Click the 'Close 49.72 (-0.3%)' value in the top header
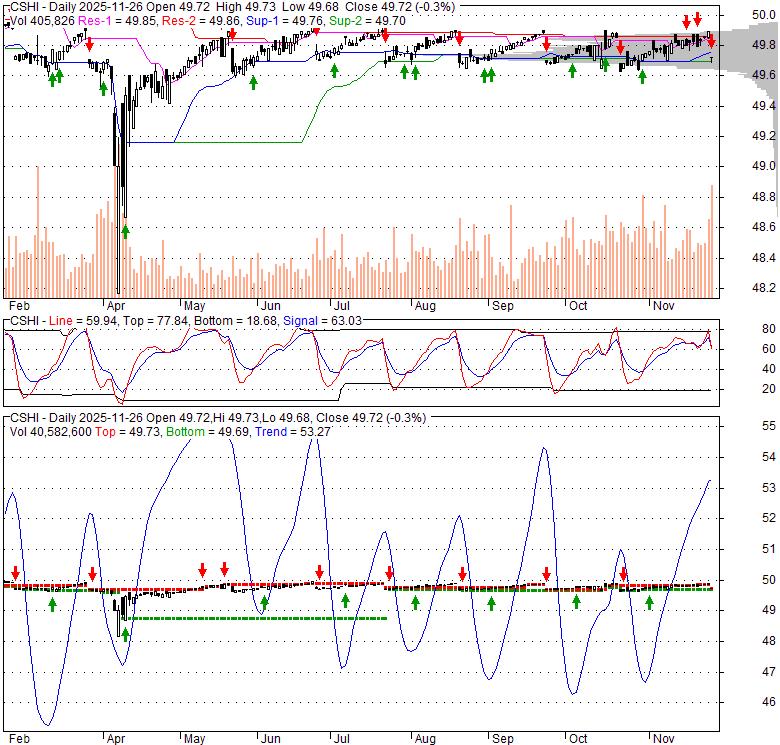This screenshot has height=745, width=780. tap(400, 7)
